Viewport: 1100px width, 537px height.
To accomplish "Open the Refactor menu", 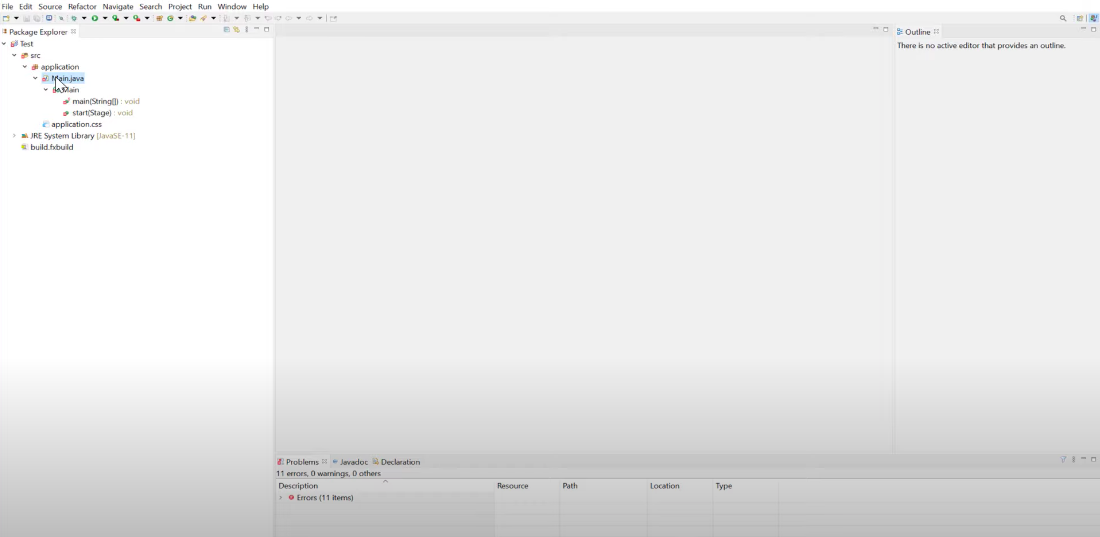I will (x=82, y=6).
